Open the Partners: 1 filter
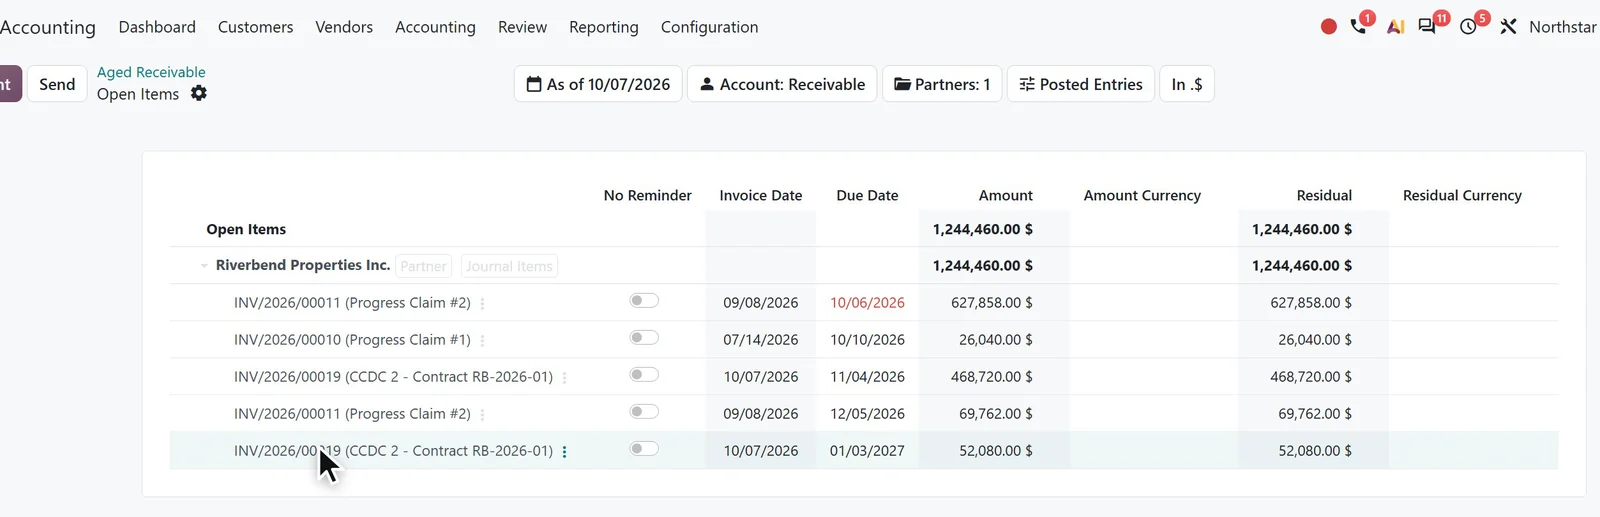The width and height of the screenshot is (1600, 517). 942,84
